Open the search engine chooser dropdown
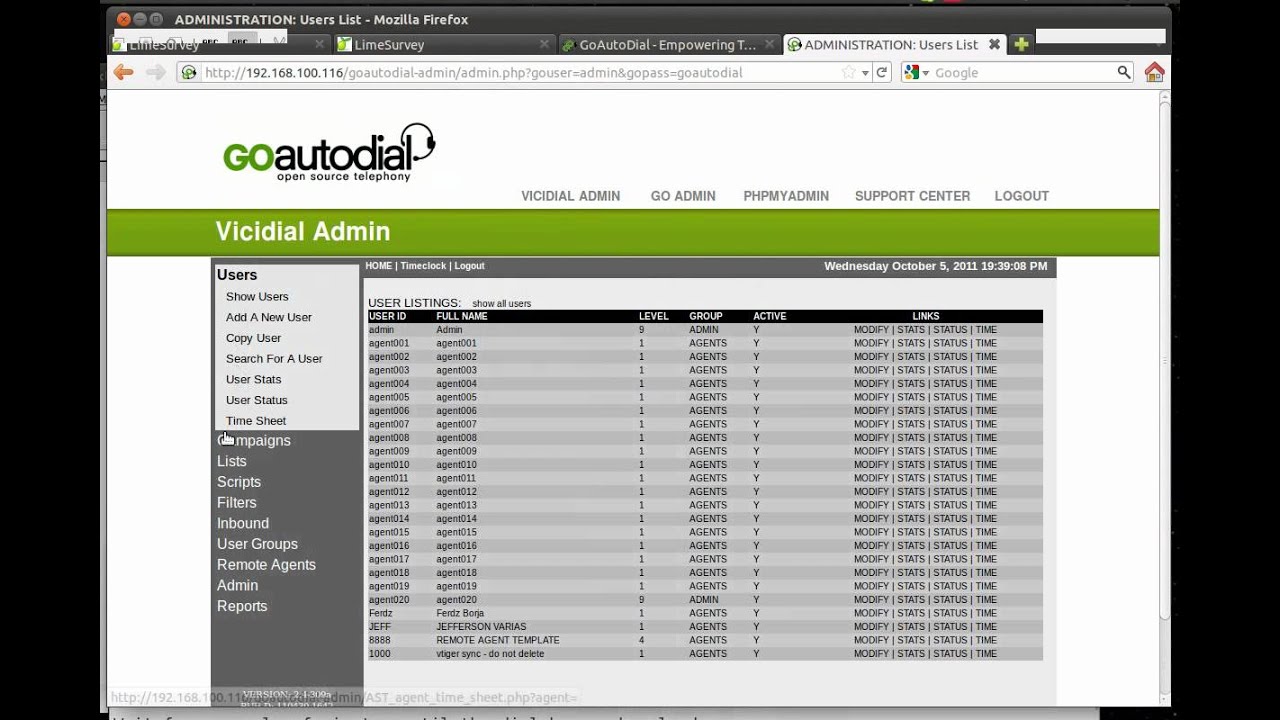Viewport: 1280px width, 720px height. [x=926, y=73]
